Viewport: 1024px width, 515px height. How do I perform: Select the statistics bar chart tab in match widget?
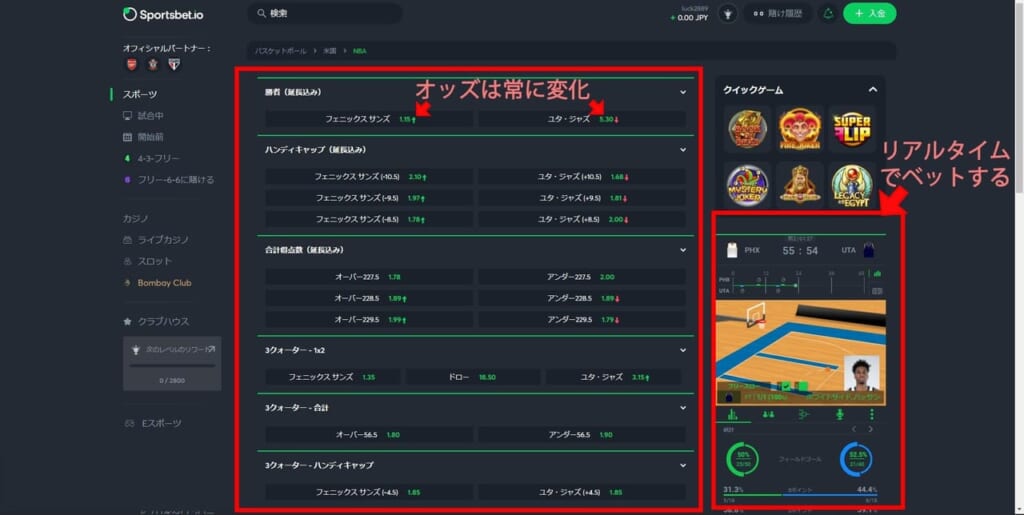point(733,414)
